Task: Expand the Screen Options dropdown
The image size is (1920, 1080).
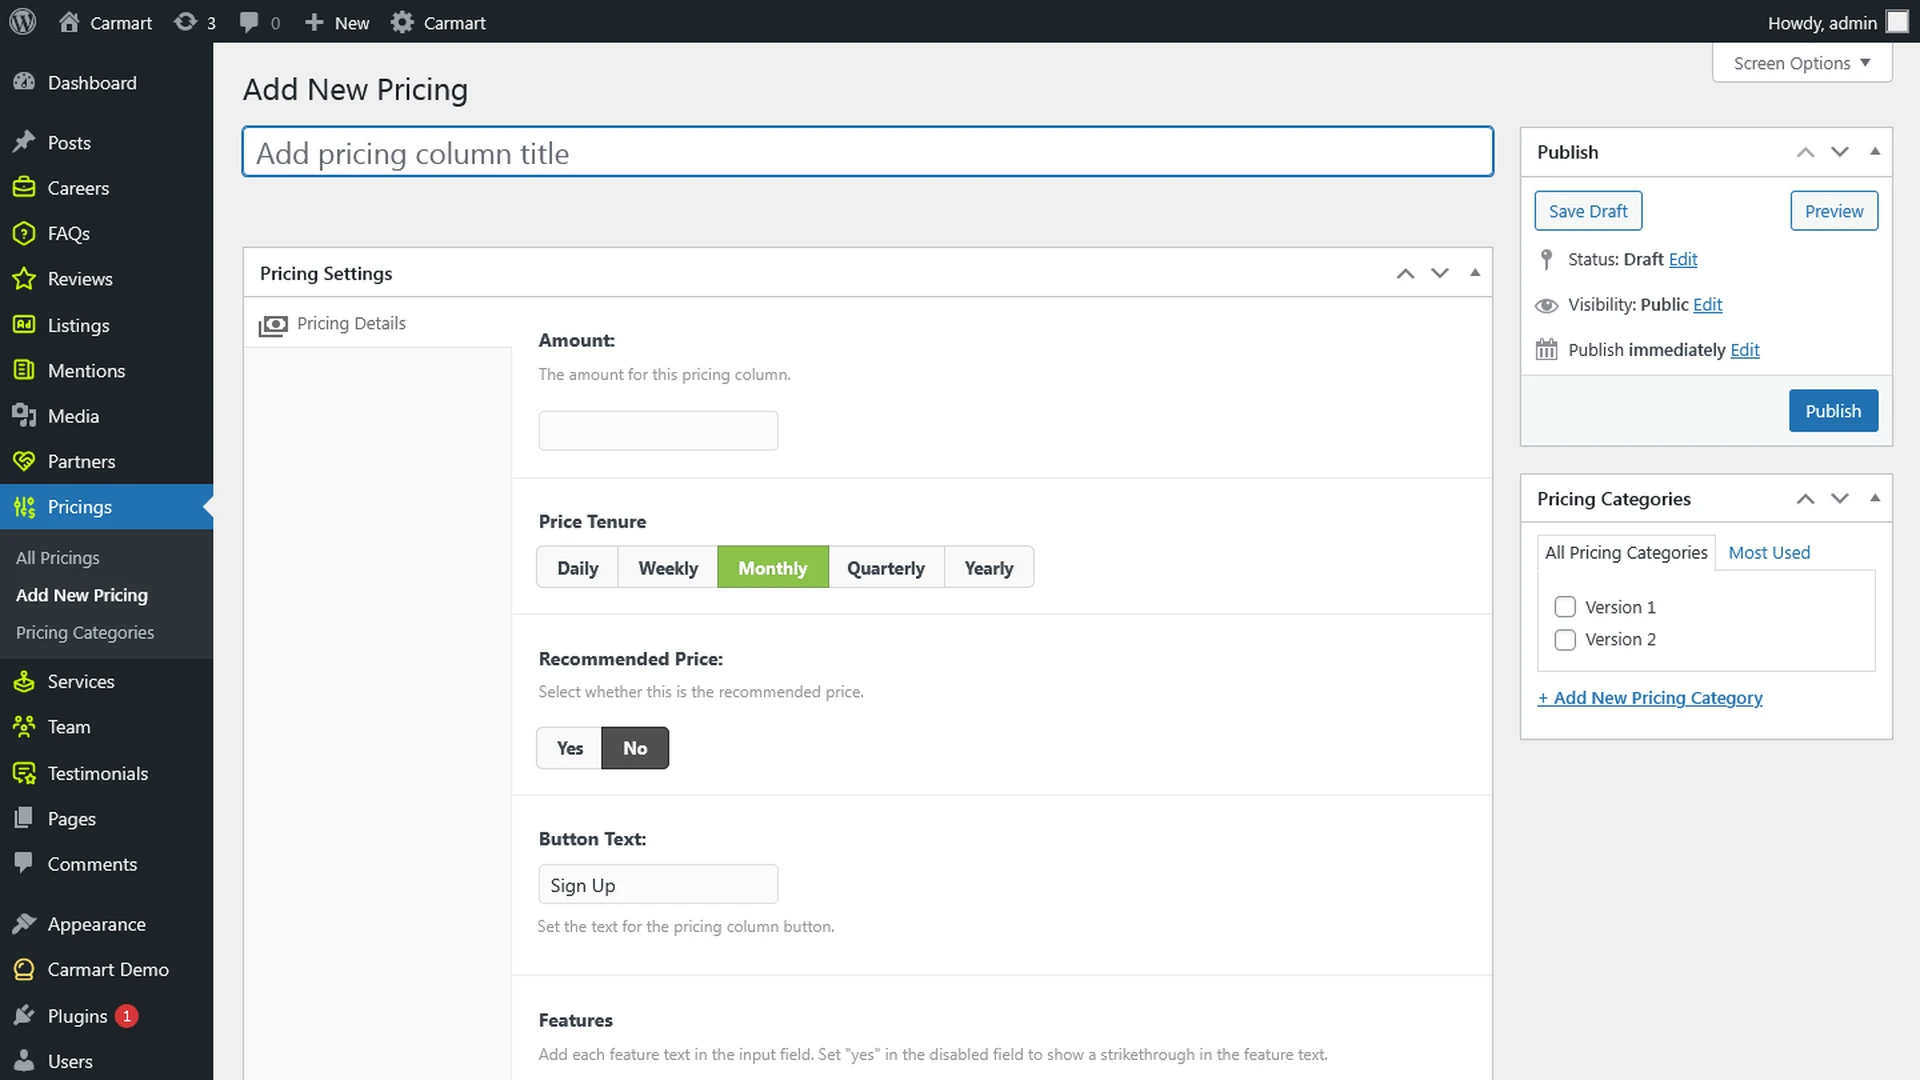Action: 1802,63
